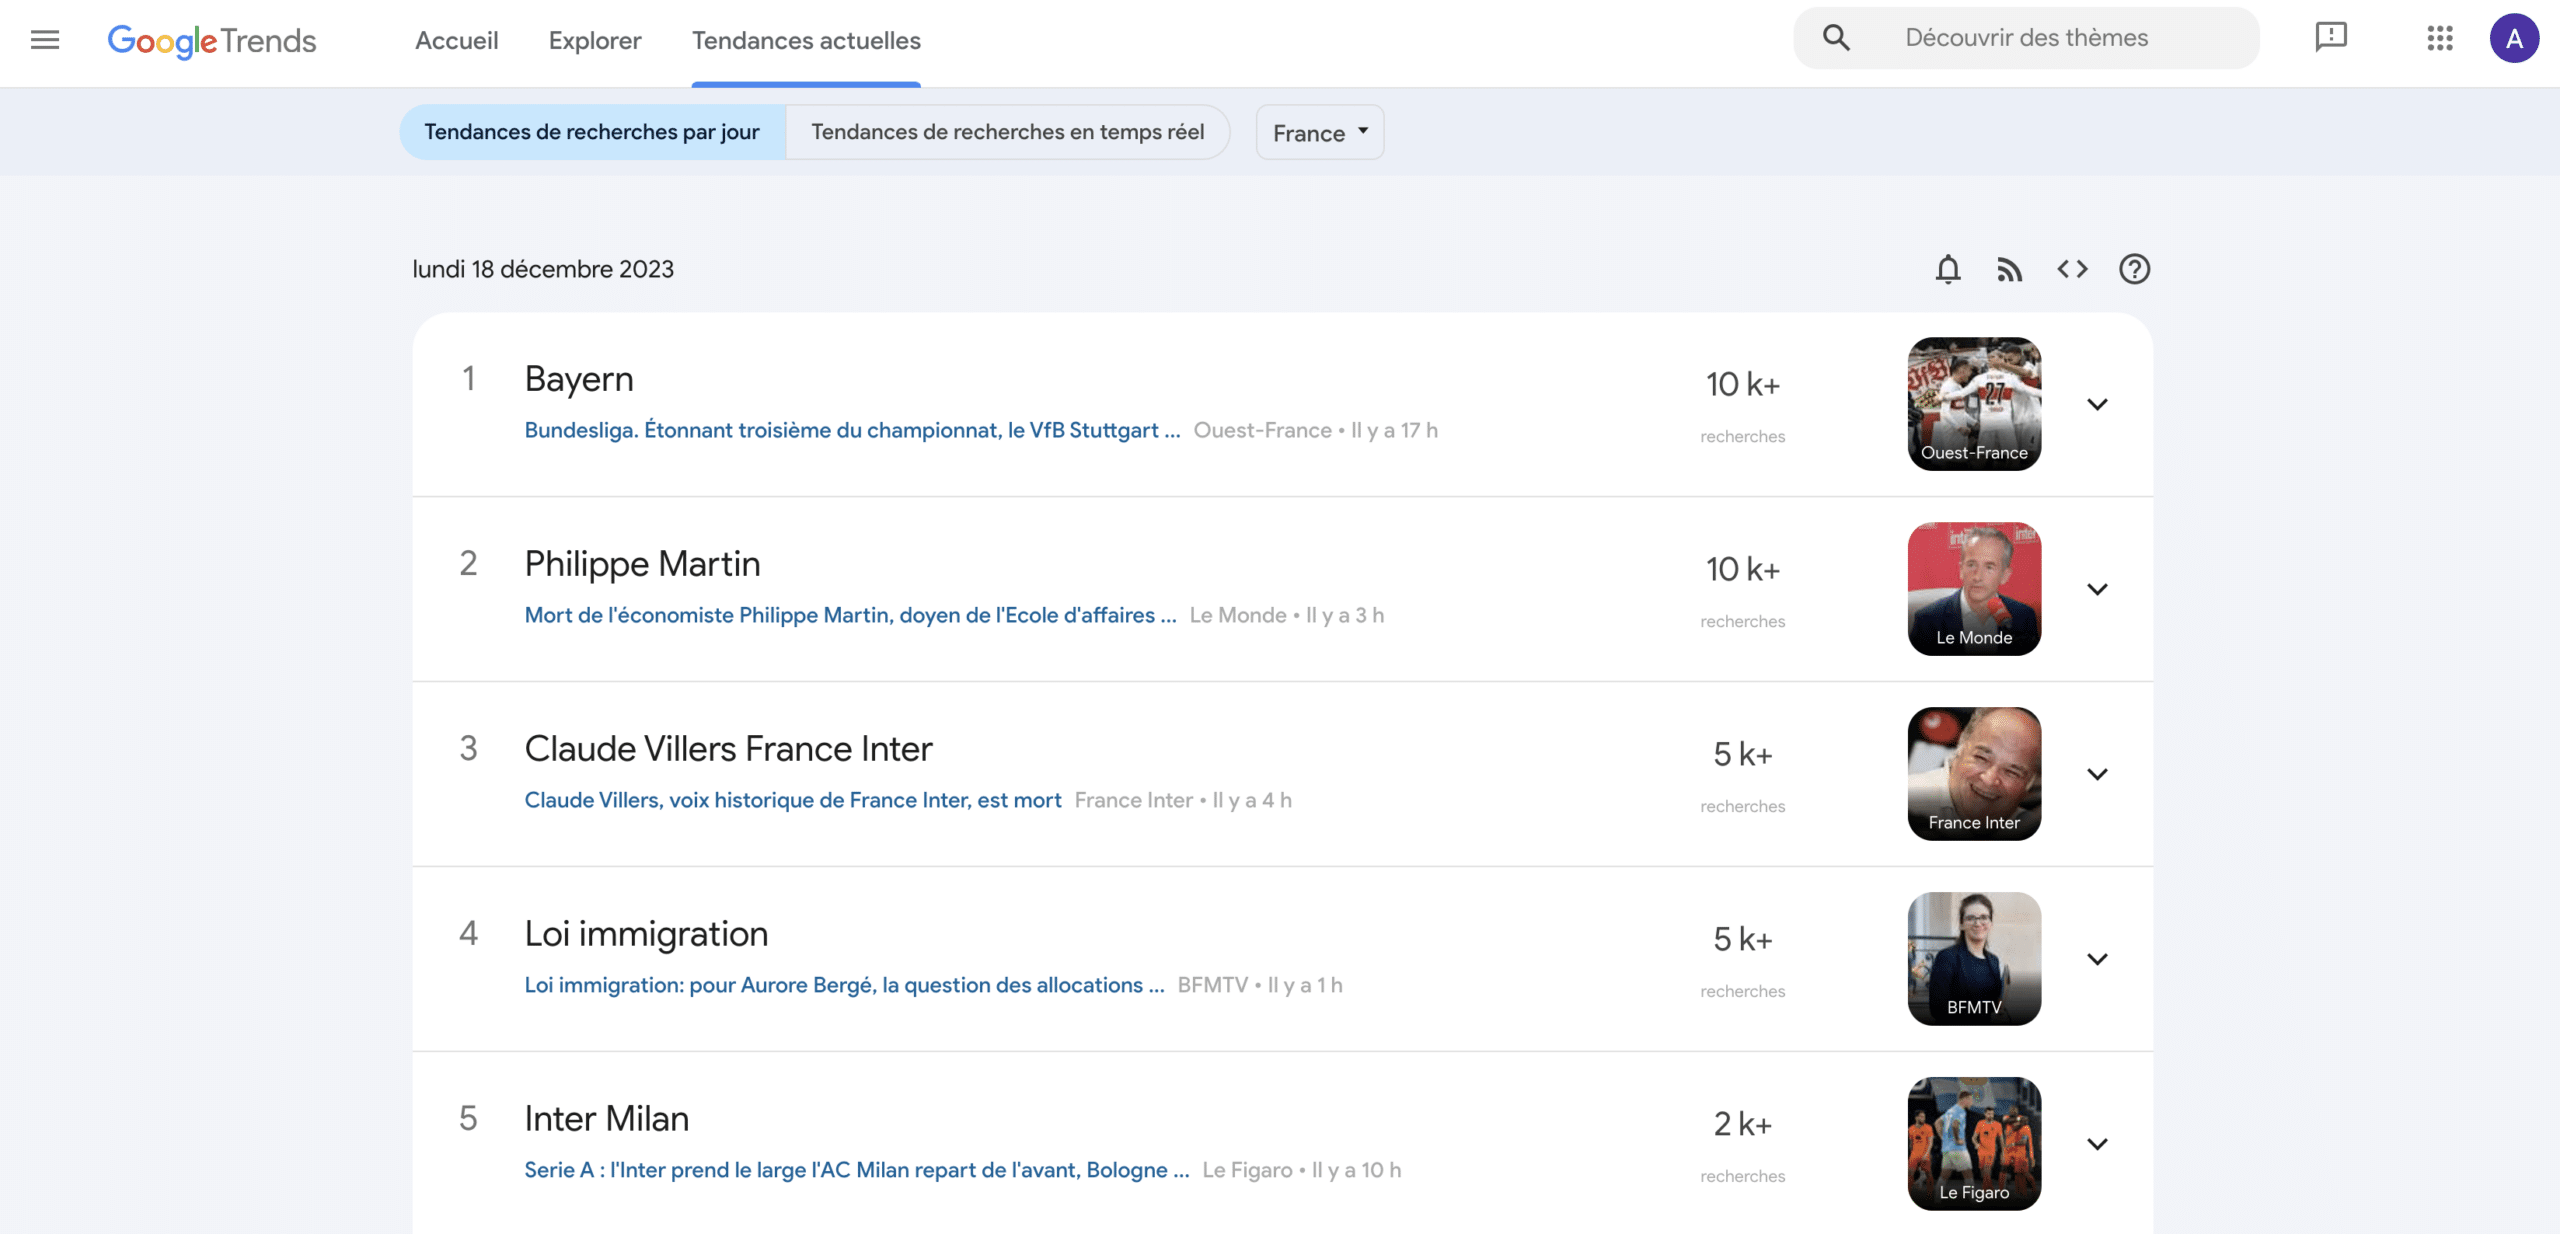Open the Le Monde Philippe Martin article link
The image size is (2560, 1234).
tap(850, 615)
